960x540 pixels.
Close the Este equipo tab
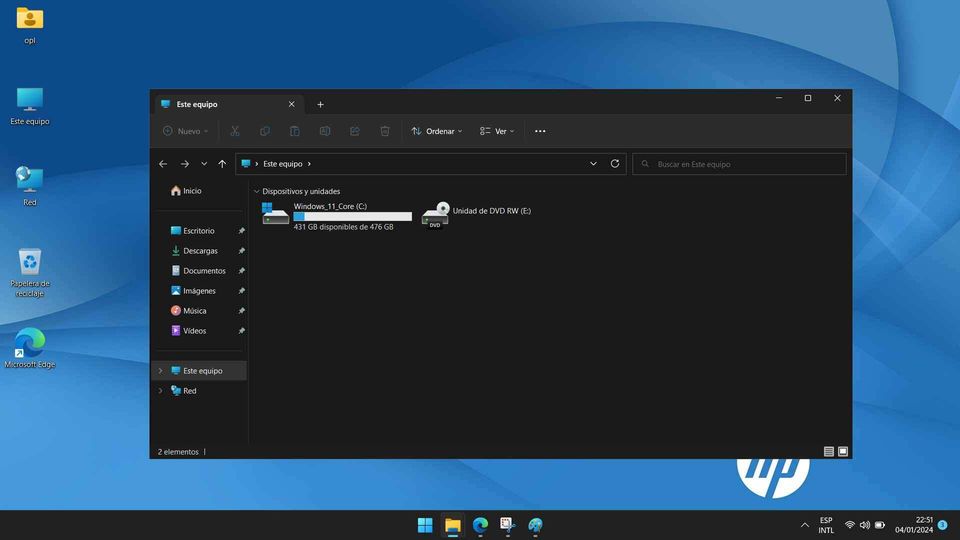pos(291,104)
